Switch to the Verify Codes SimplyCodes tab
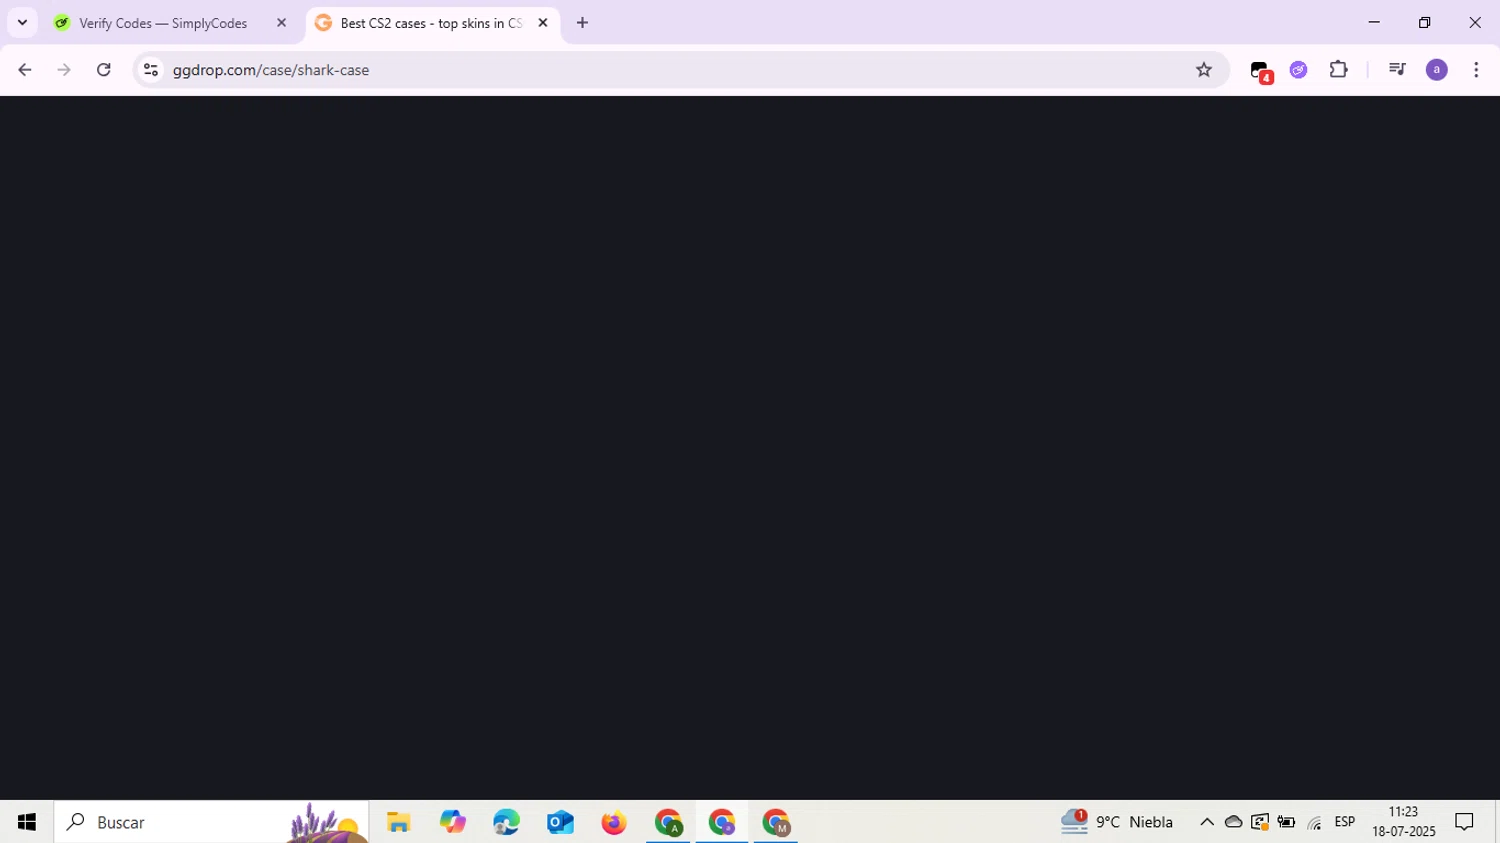Screen dimensions: 1500x843 pos(170,23)
